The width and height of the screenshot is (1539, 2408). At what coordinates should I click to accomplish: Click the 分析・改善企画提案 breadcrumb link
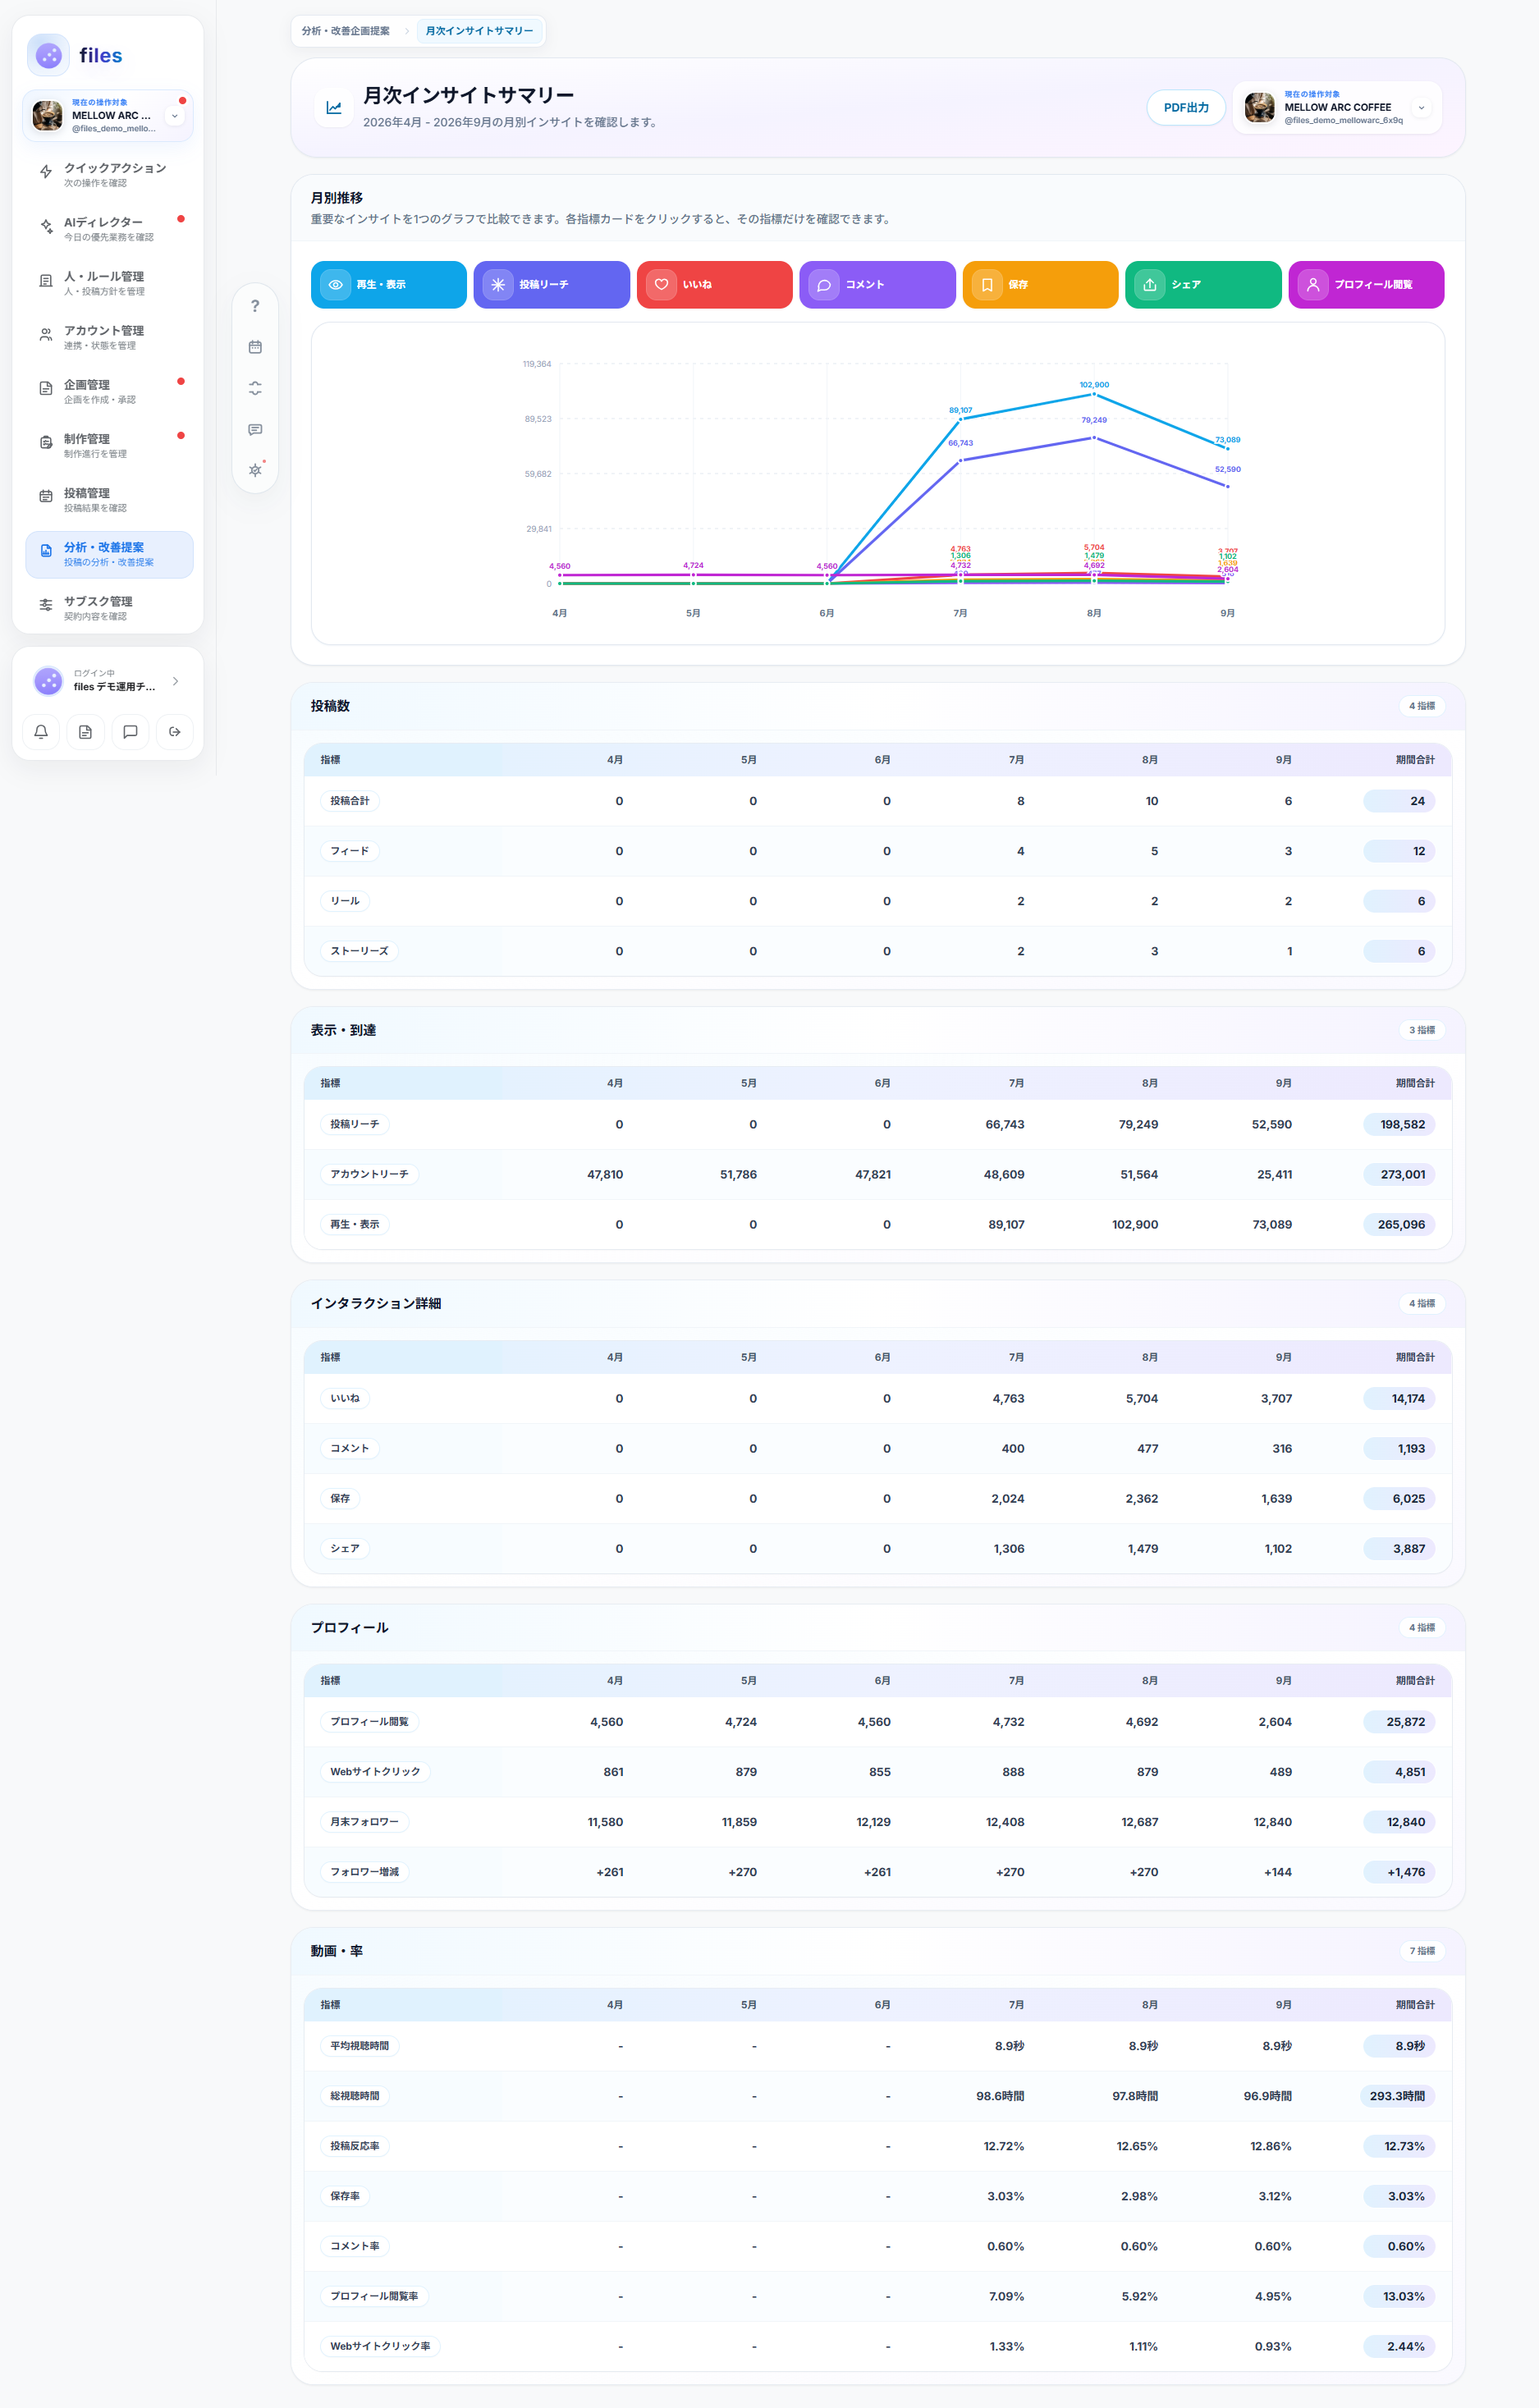(346, 31)
